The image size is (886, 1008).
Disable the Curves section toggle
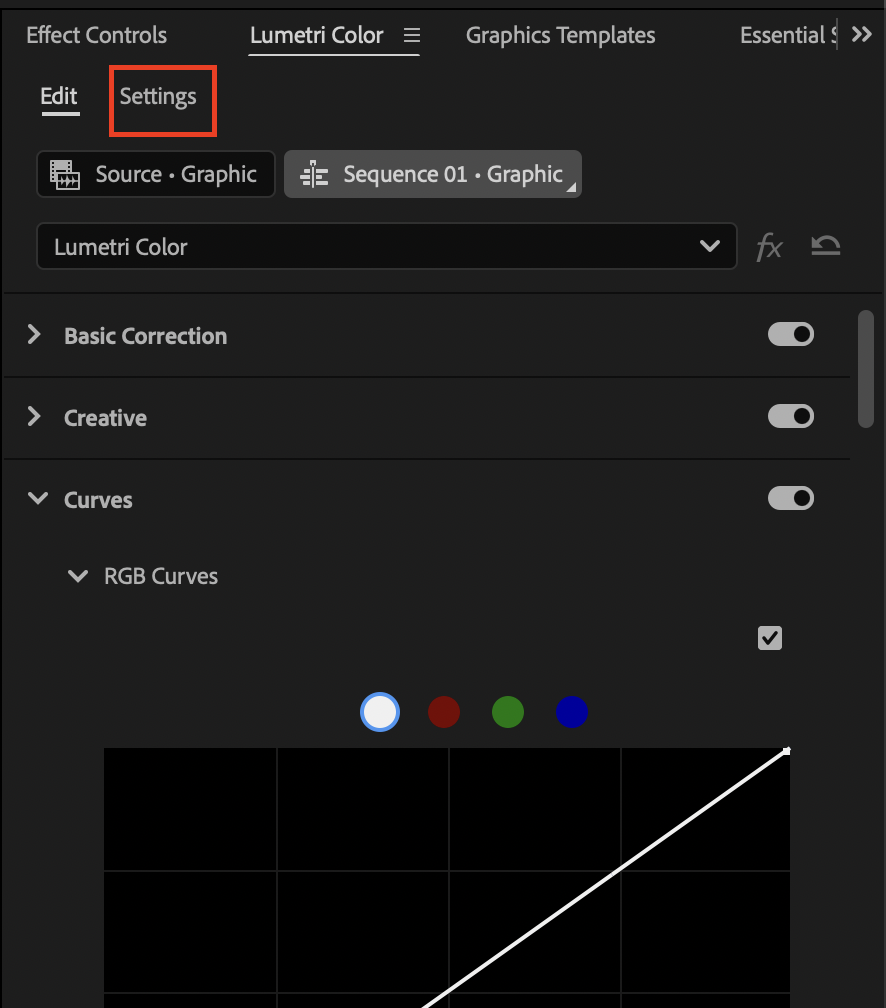[x=791, y=498]
